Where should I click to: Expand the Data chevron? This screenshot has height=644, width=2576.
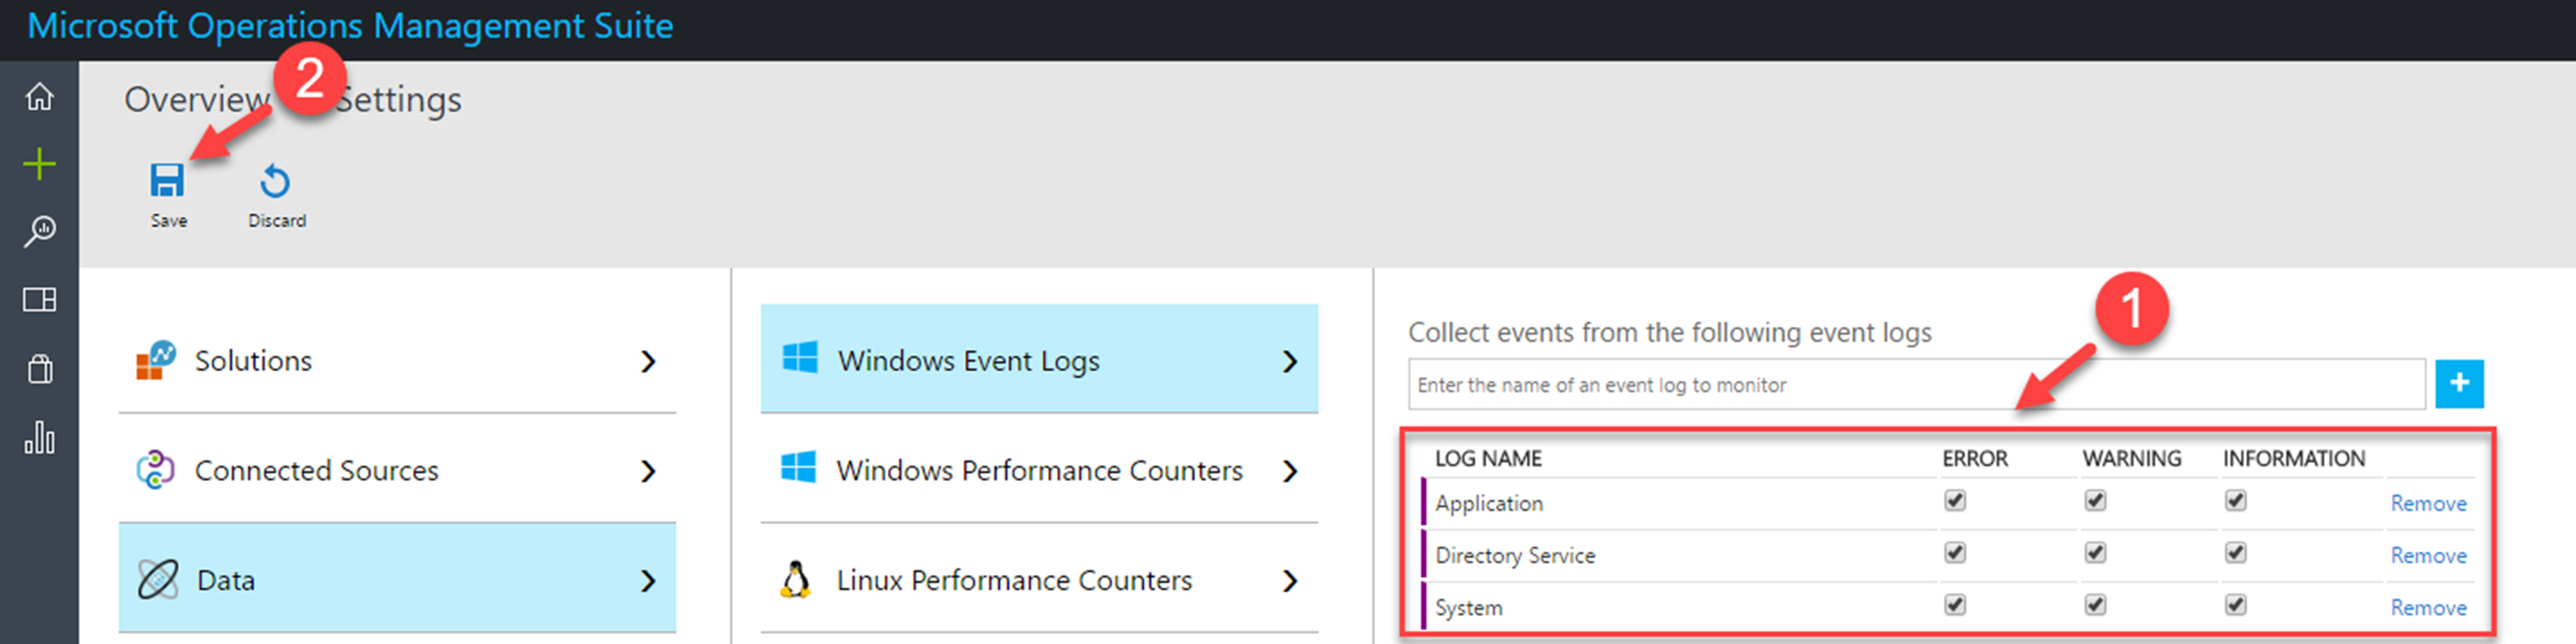point(648,581)
